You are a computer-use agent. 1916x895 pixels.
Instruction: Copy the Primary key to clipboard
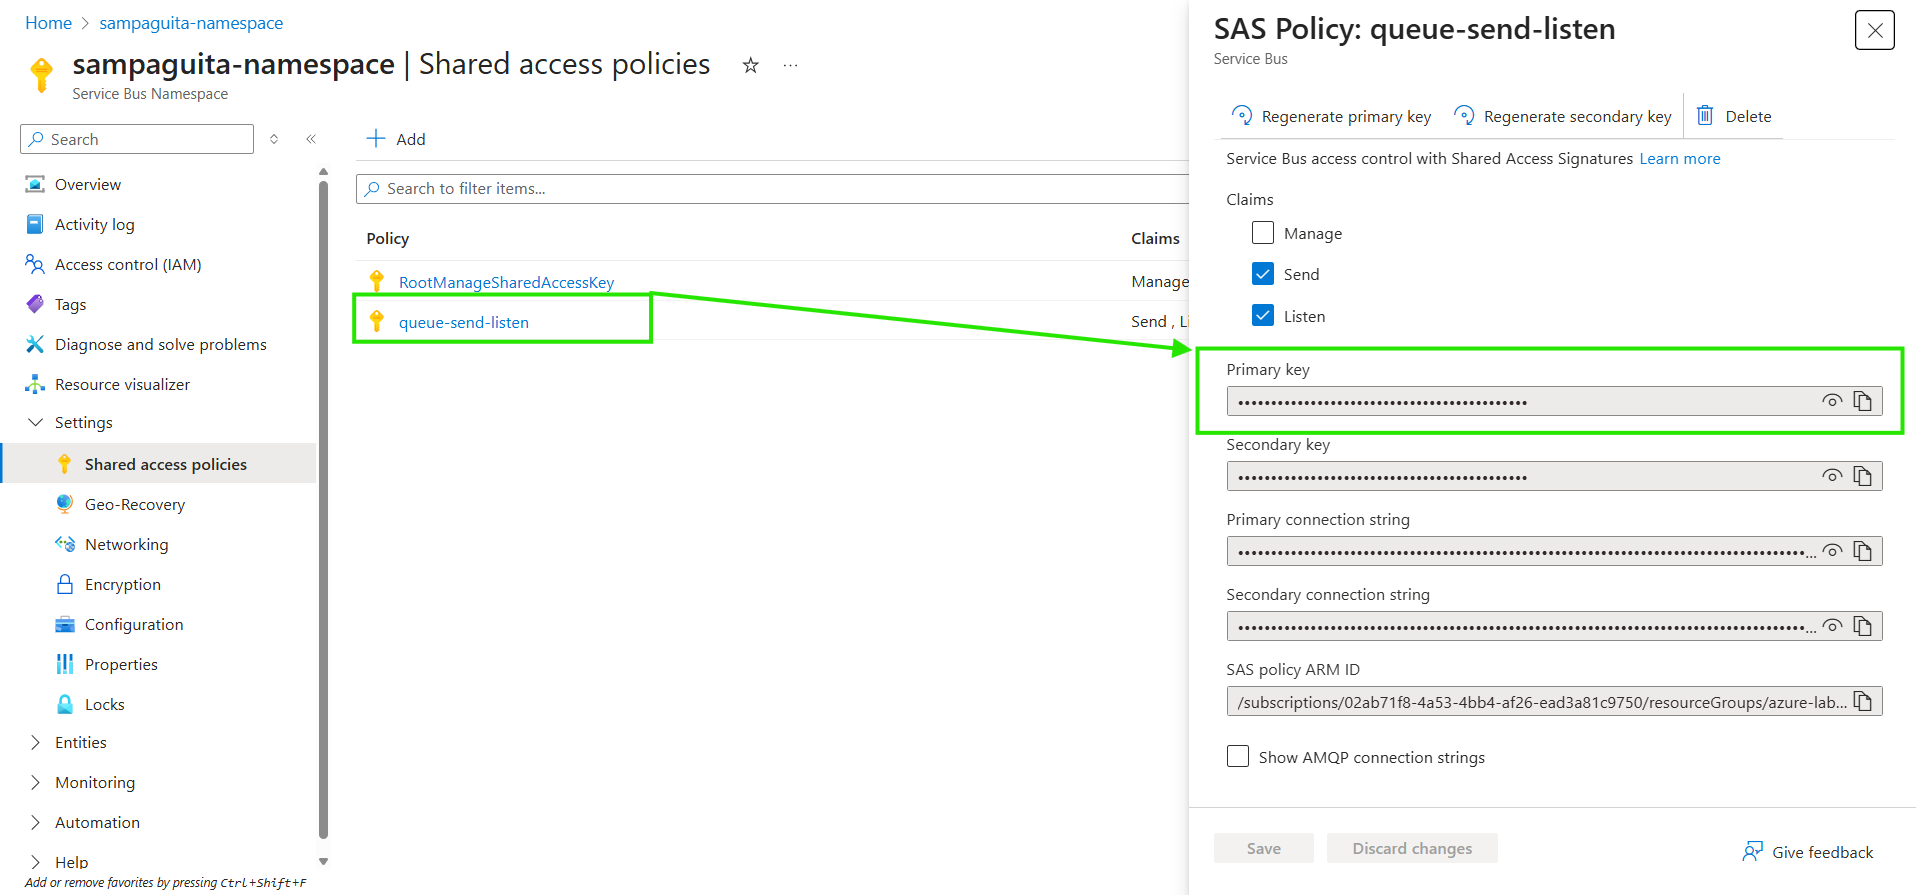(x=1862, y=401)
